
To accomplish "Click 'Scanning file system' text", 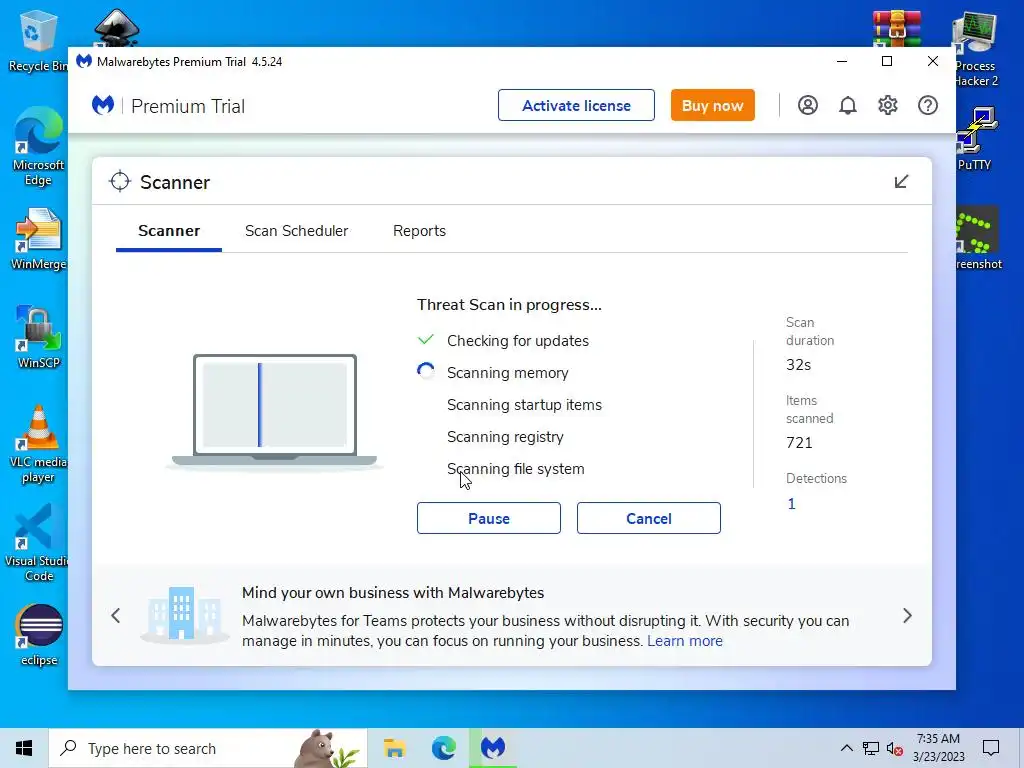I will [x=515, y=469].
